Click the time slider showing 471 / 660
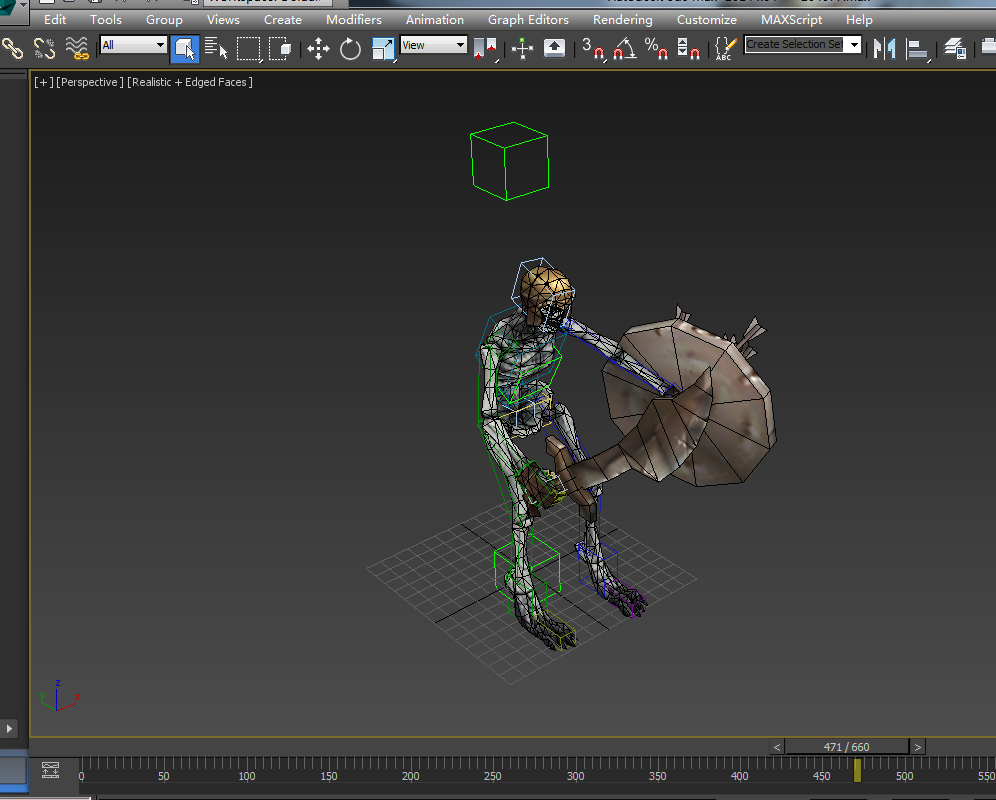 click(846, 747)
